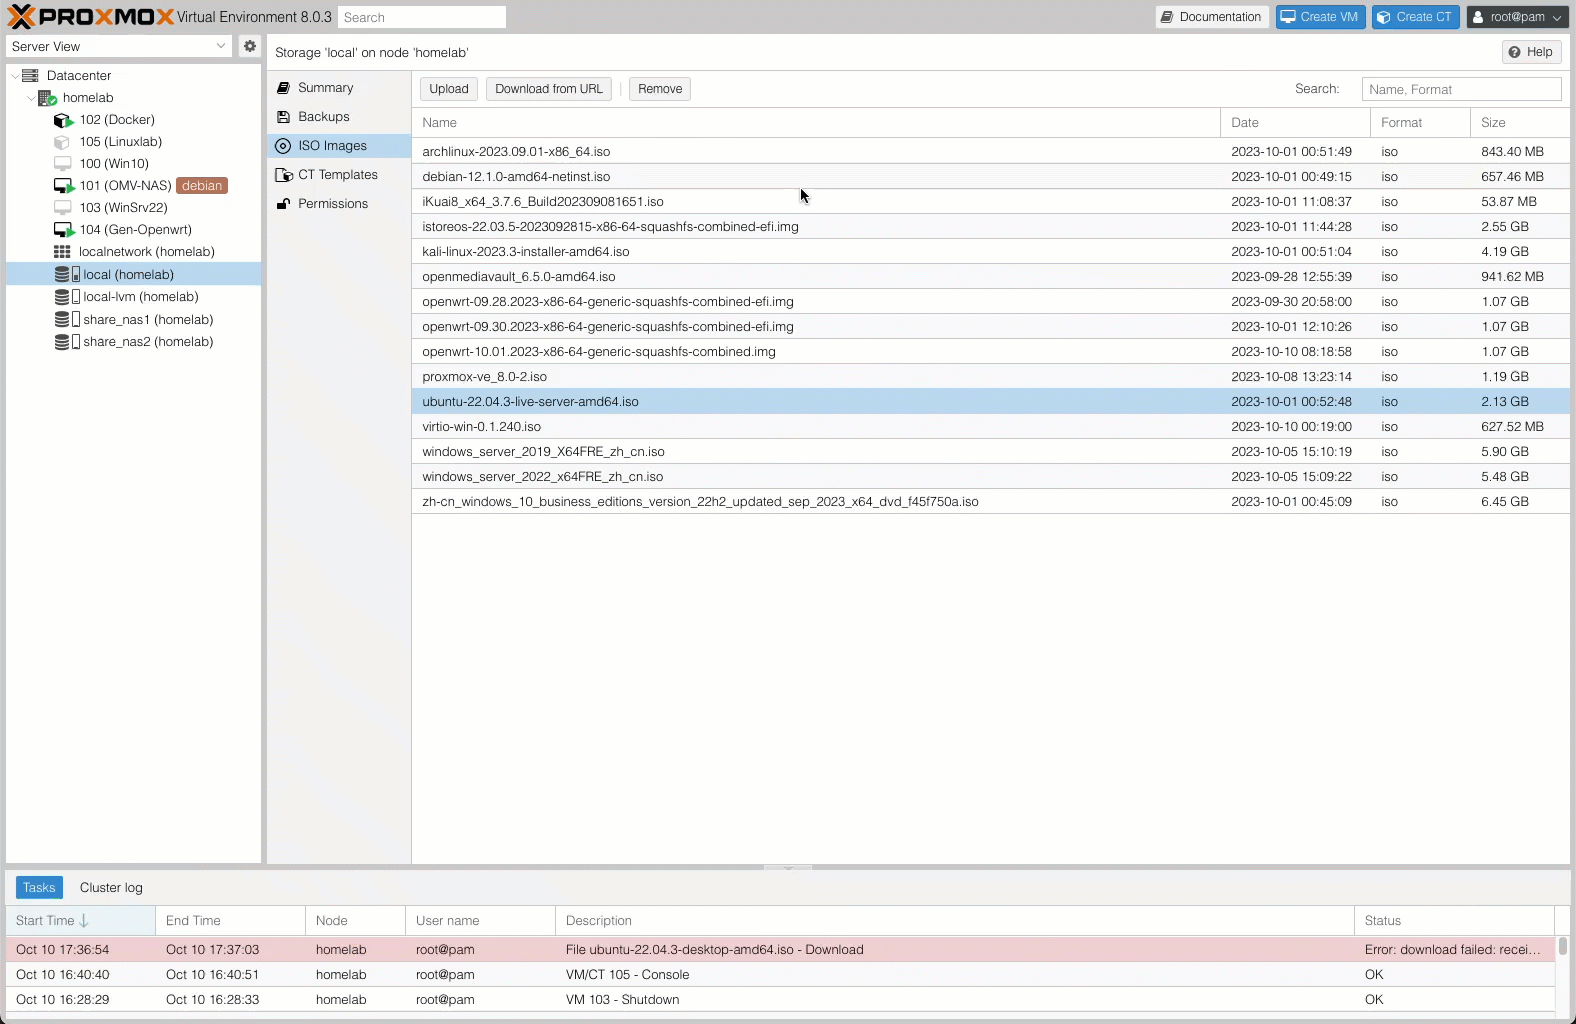The width and height of the screenshot is (1576, 1024).
Task: Open the root@pam user menu
Action: tap(1517, 17)
